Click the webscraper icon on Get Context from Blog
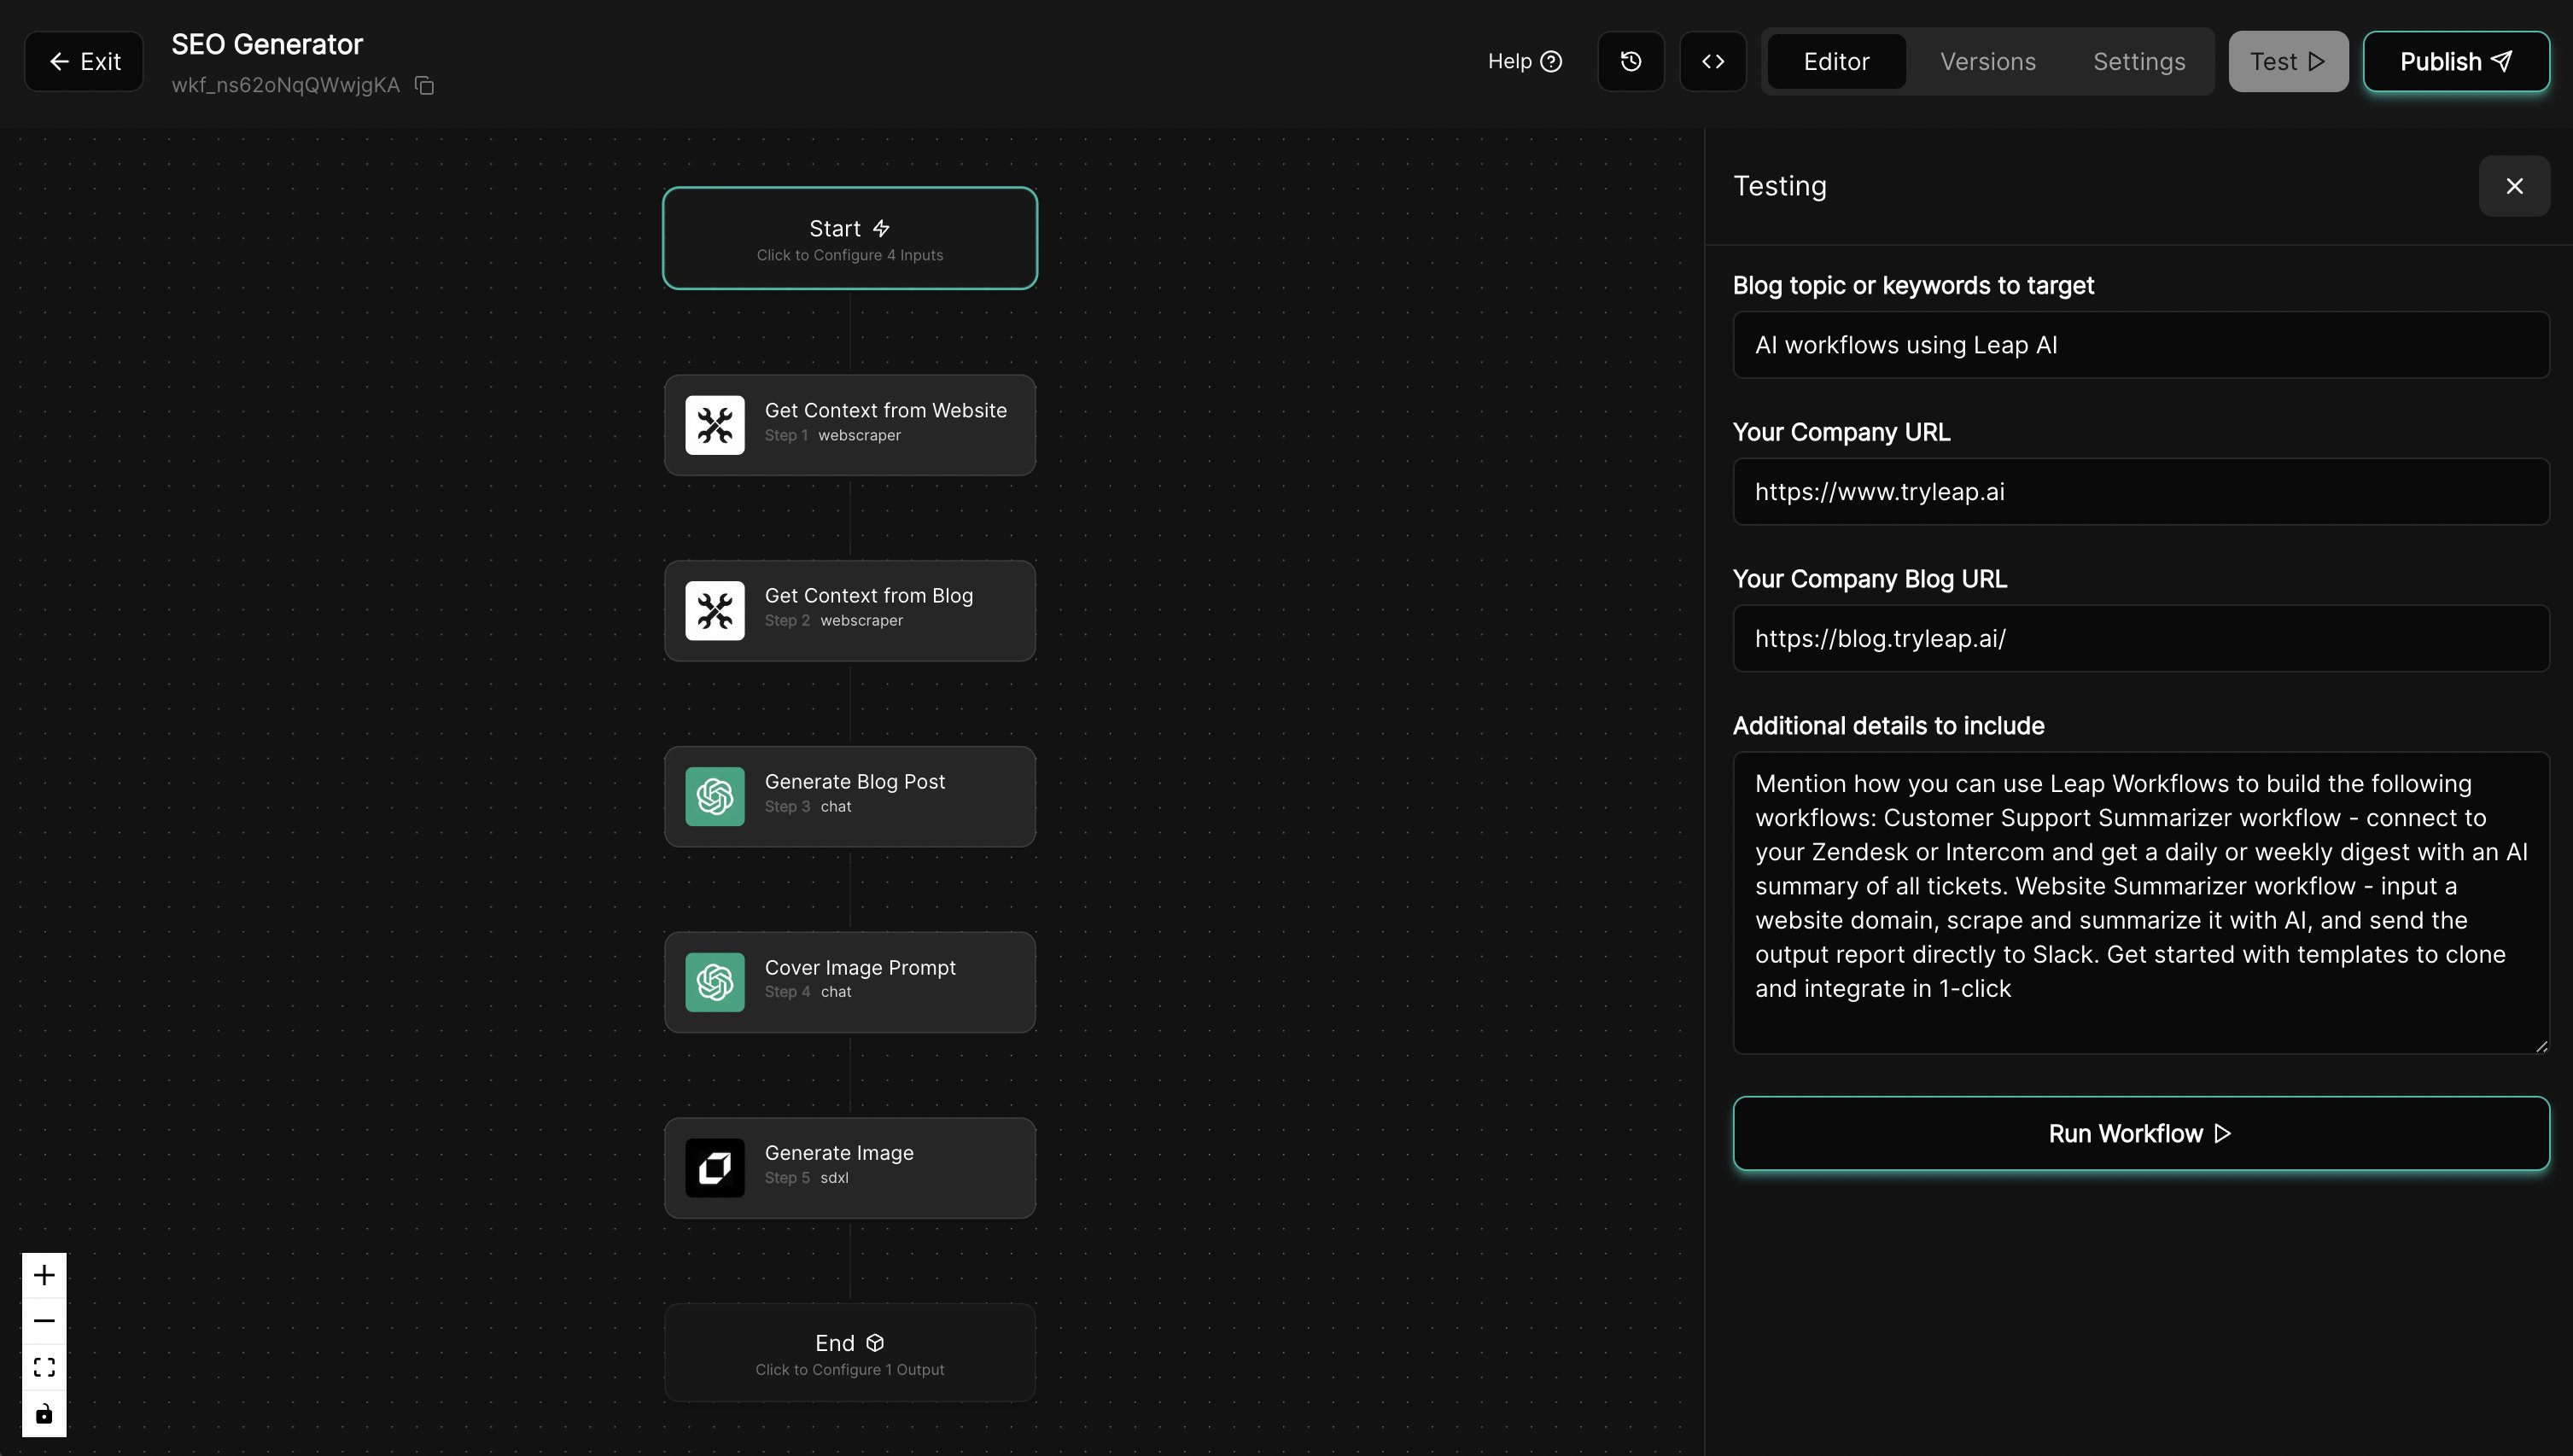Screen dimensions: 2573x1456 [714, 610]
